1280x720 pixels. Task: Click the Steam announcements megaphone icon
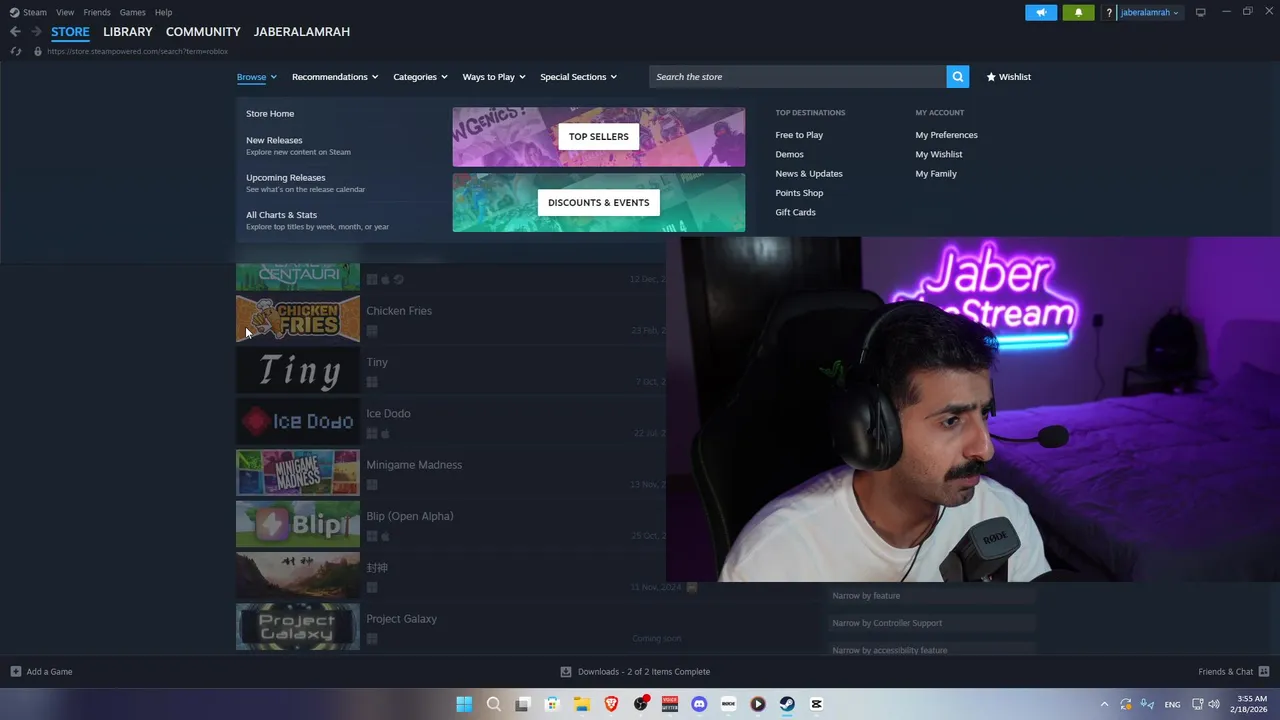coord(1041,12)
